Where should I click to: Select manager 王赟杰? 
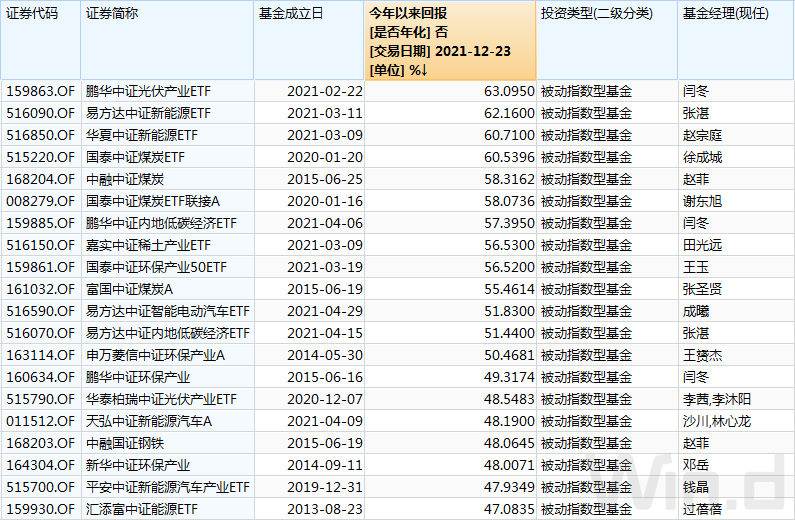click(702, 355)
